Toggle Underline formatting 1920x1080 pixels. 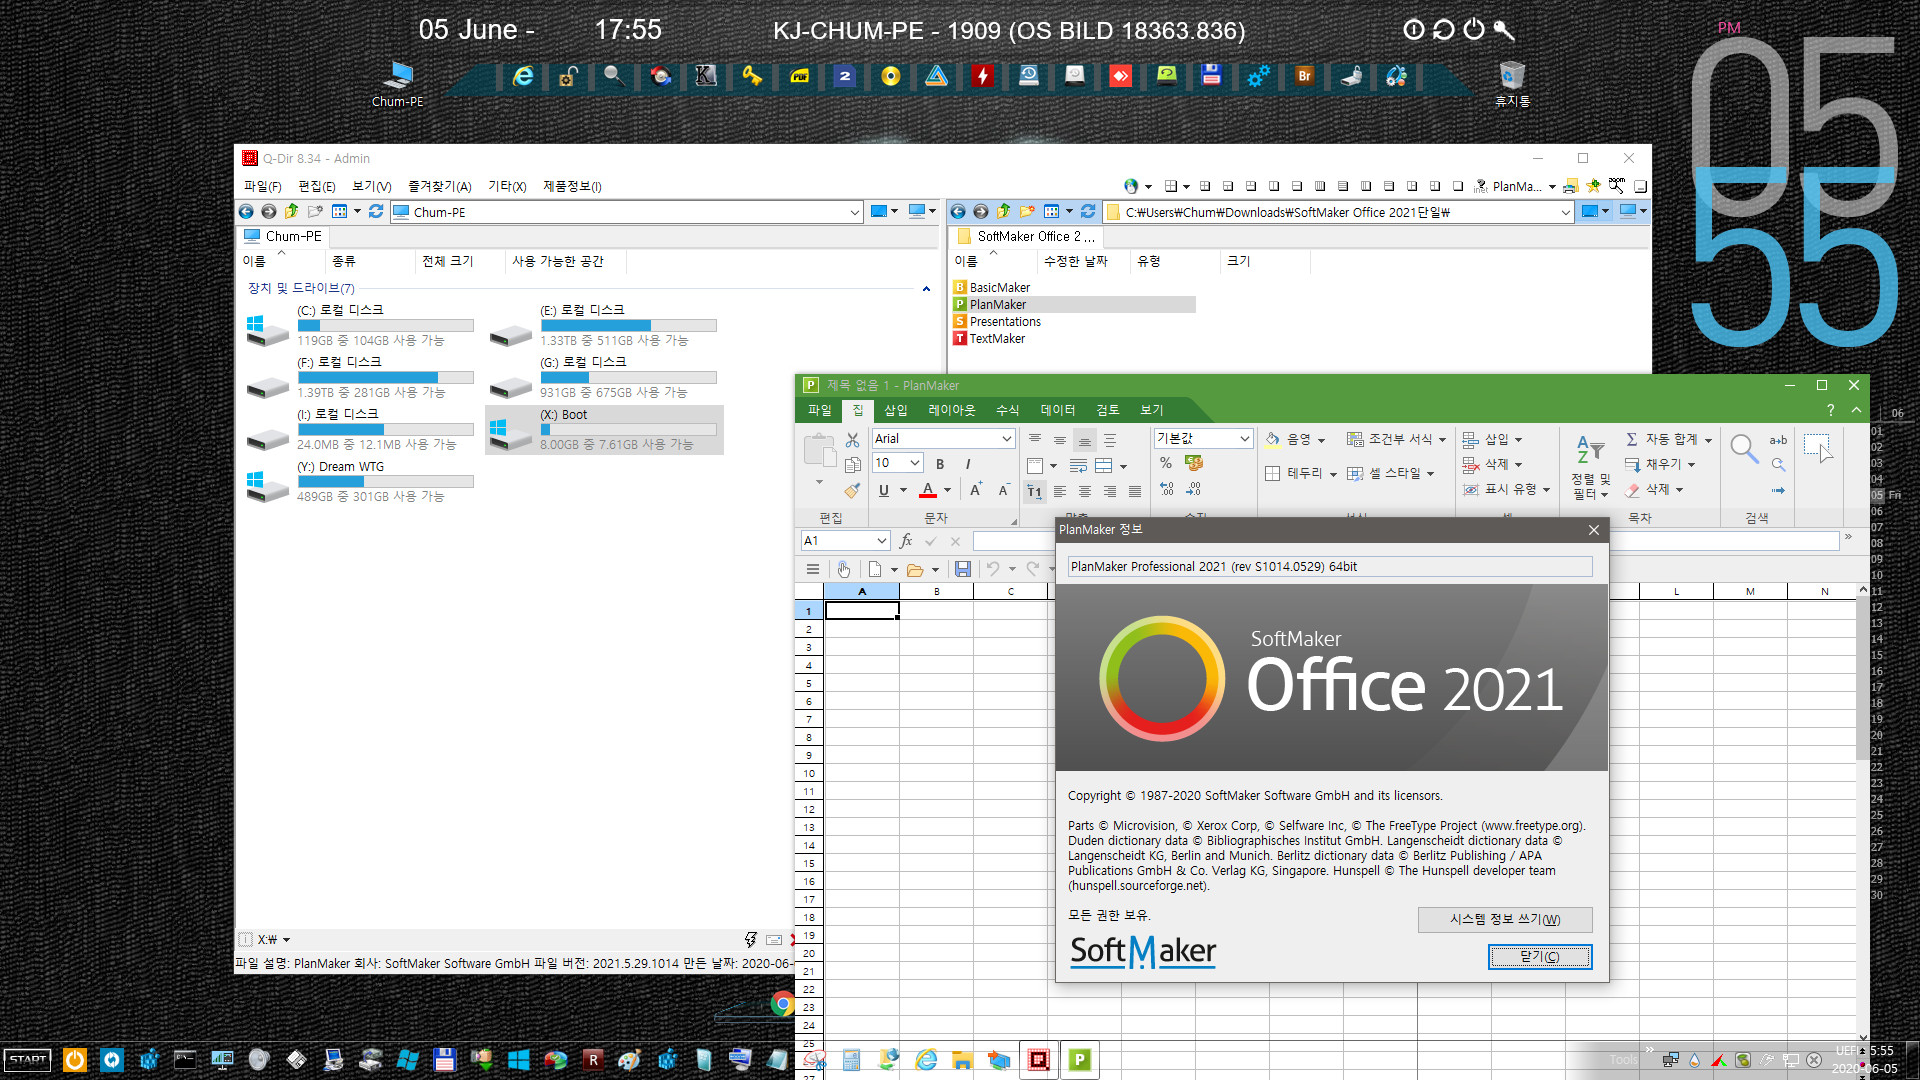(x=883, y=490)
